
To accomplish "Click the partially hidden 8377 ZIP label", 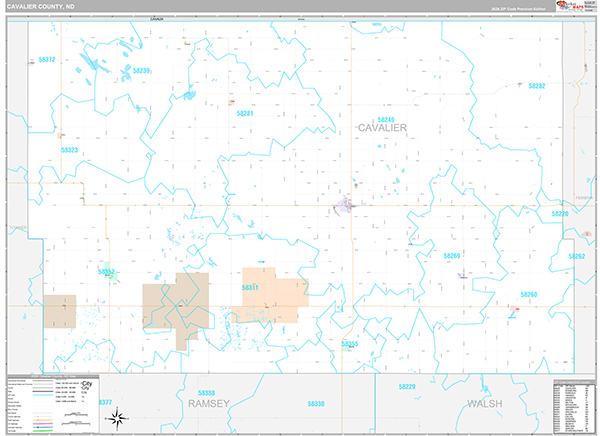I will click(x=105, y=402).
